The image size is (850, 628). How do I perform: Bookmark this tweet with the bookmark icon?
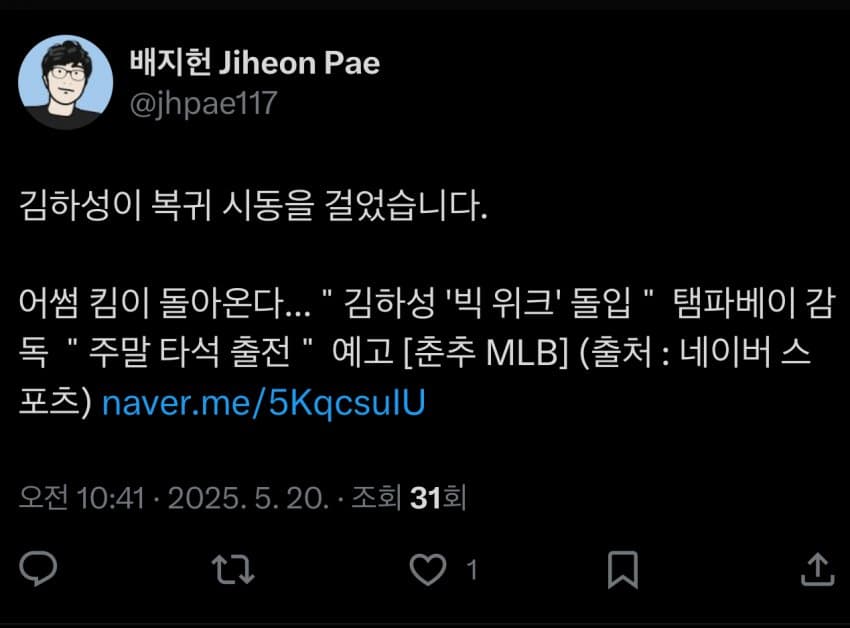click(x=623, y=569)
